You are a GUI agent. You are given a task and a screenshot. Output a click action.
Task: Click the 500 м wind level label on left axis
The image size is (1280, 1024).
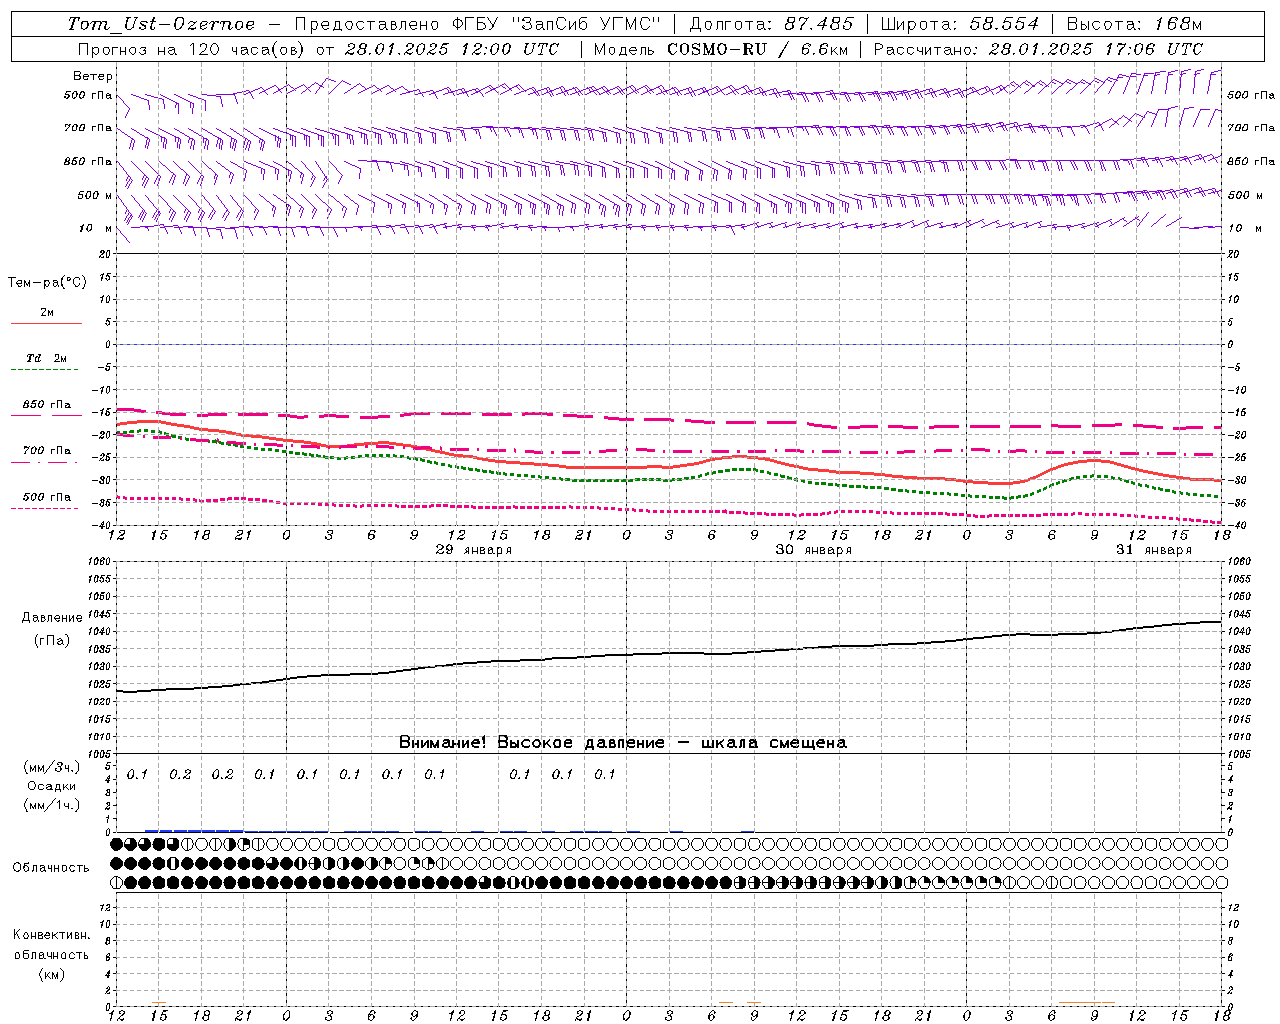(96, 195)
